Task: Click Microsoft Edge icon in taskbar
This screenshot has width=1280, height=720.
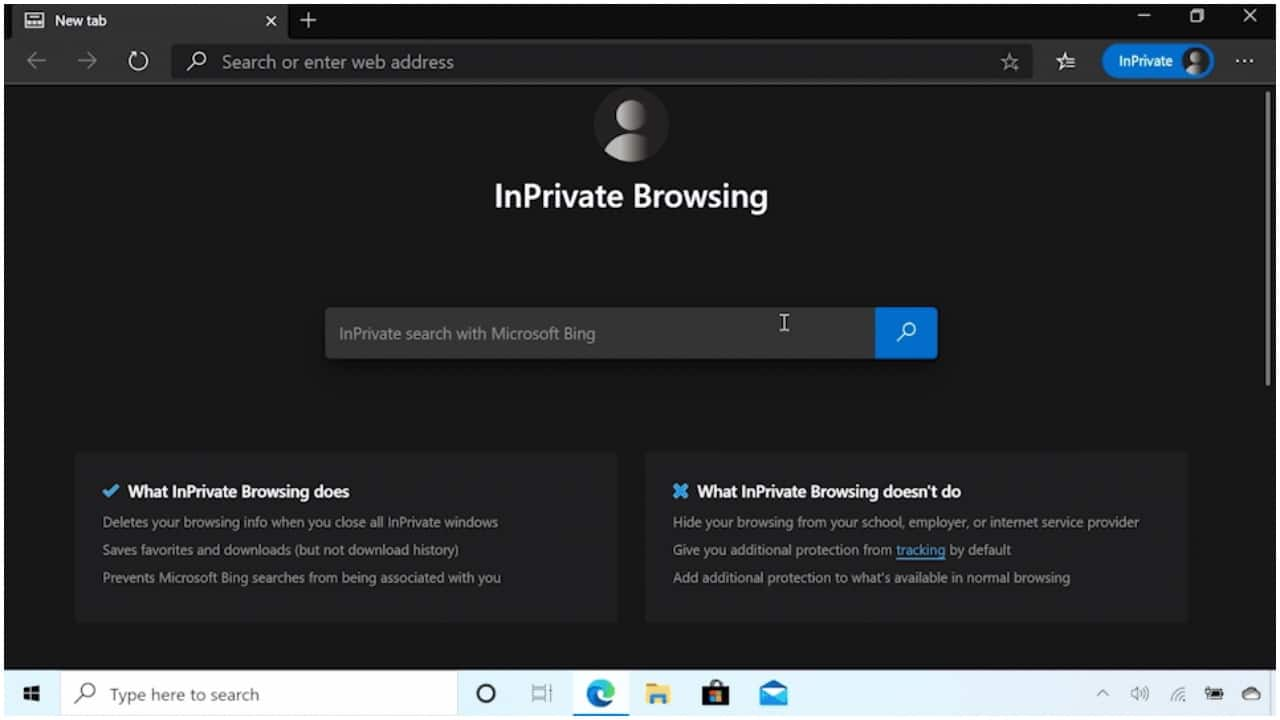Action: (600, 693)
